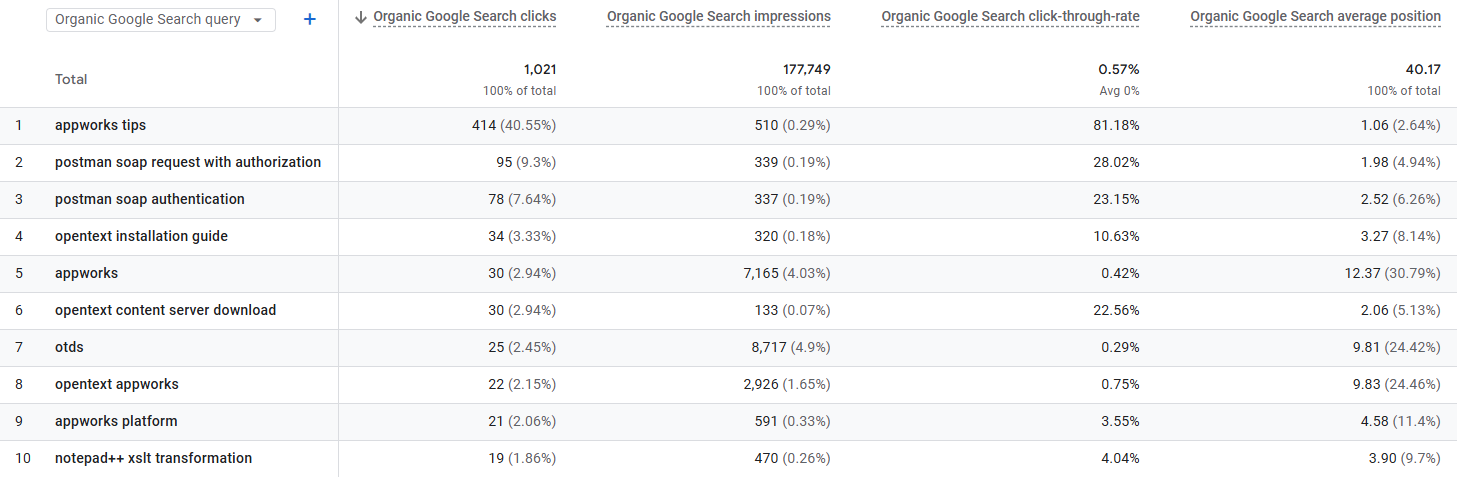This screenshot has width=1467, height=481.
Task: Select the 'postman soap authentication' row
Action: [x=150, y=200]
